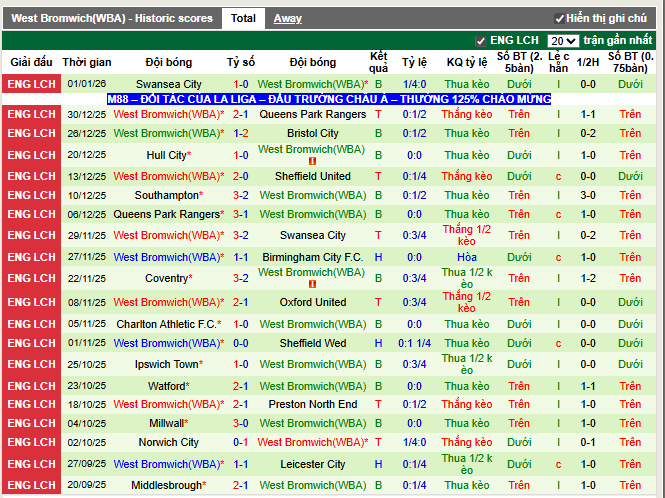Open Norwich City team link
Image resolution: width=665 pixels, height=498 pixels.
169,442
